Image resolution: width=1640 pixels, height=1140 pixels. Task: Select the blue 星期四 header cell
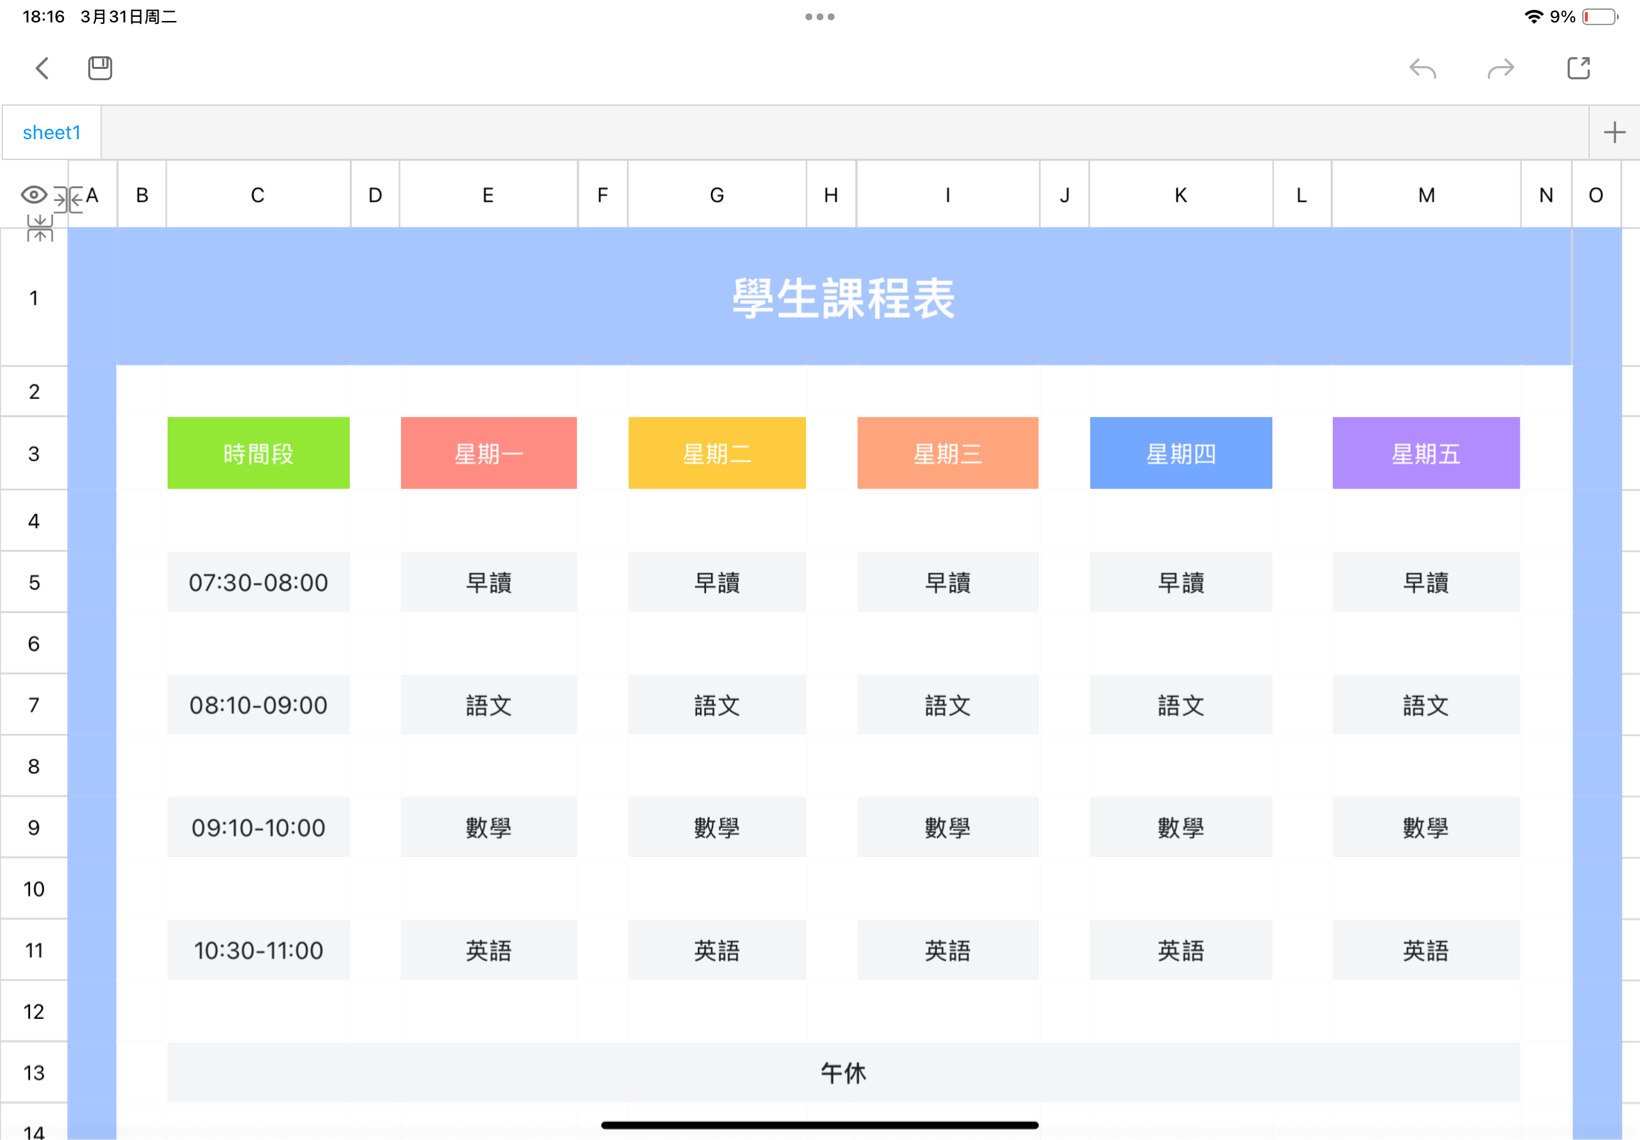coord(1181,453)
